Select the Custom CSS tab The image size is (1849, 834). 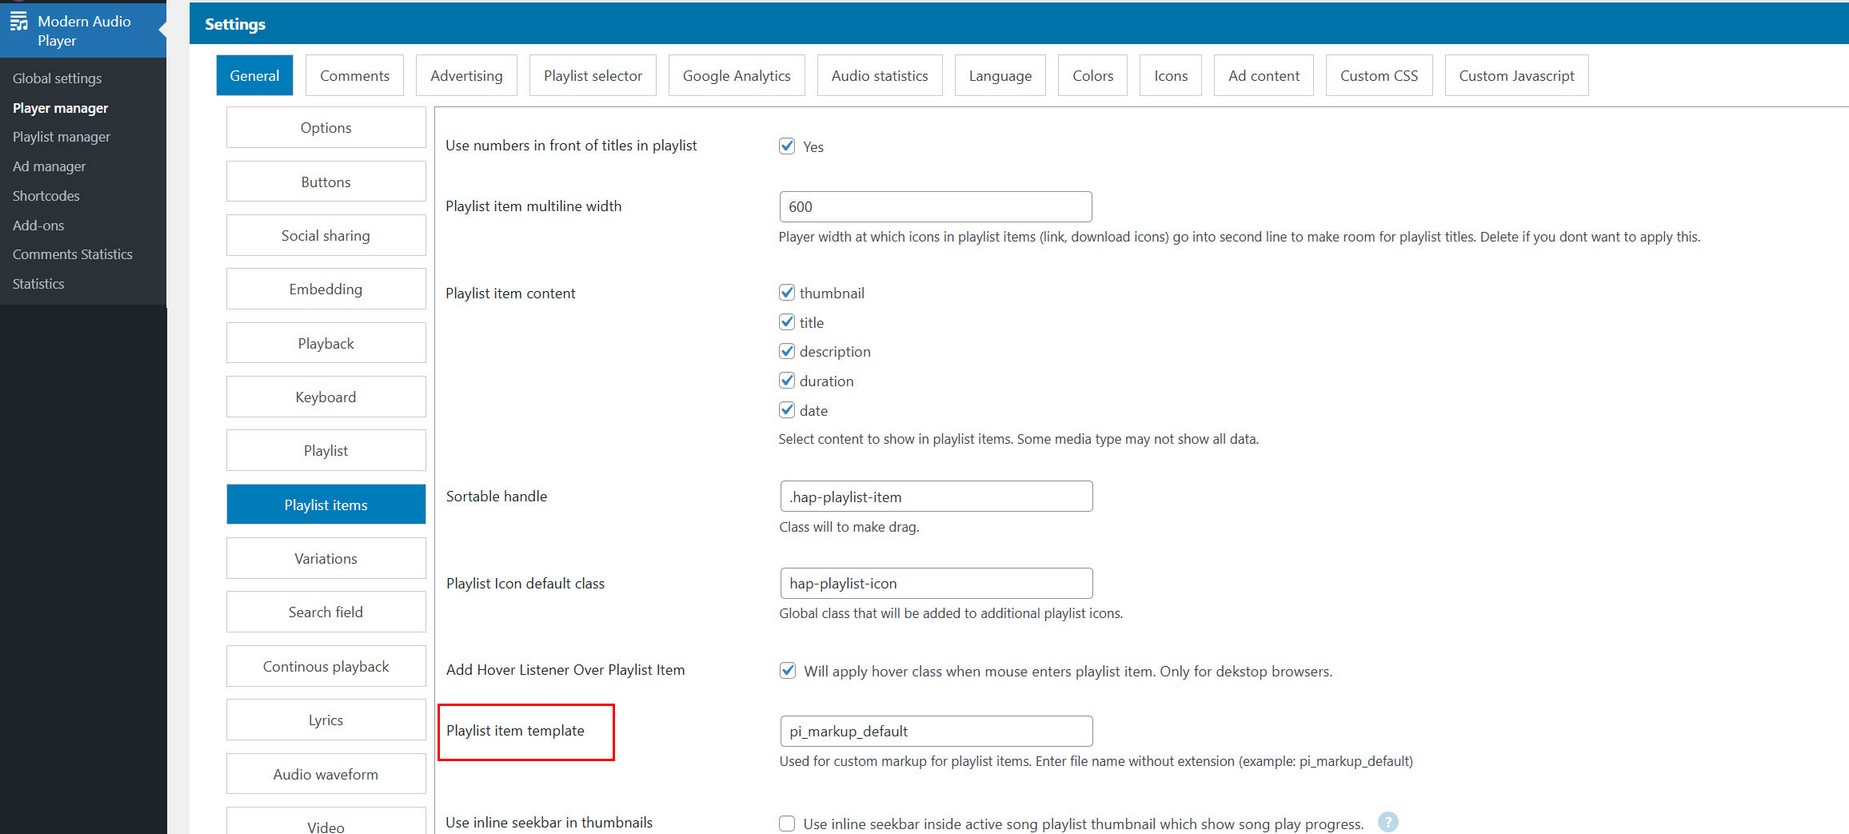1378,76
